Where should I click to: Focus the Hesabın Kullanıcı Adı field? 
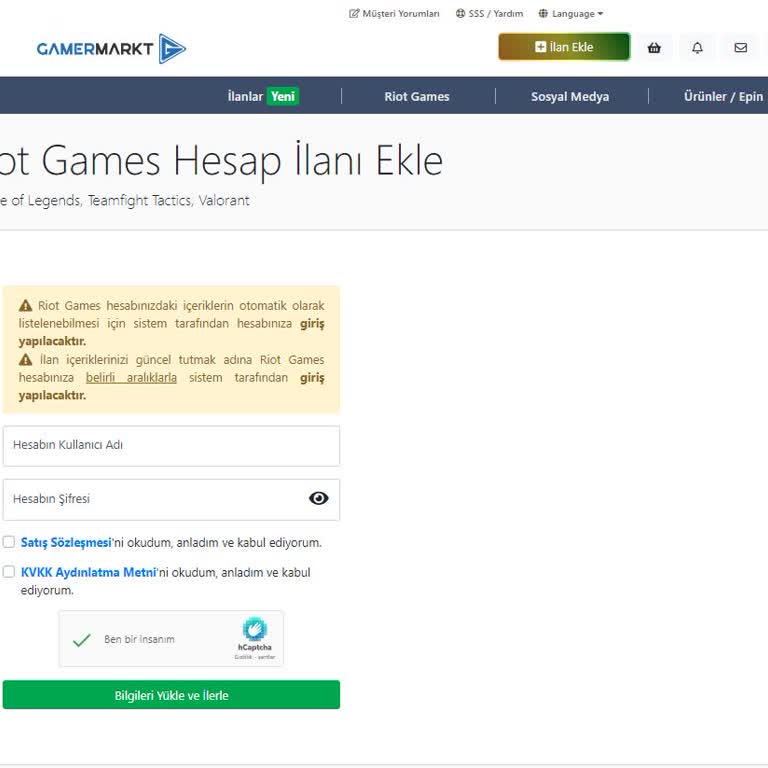pyautogui.click(x=171, y=446)
